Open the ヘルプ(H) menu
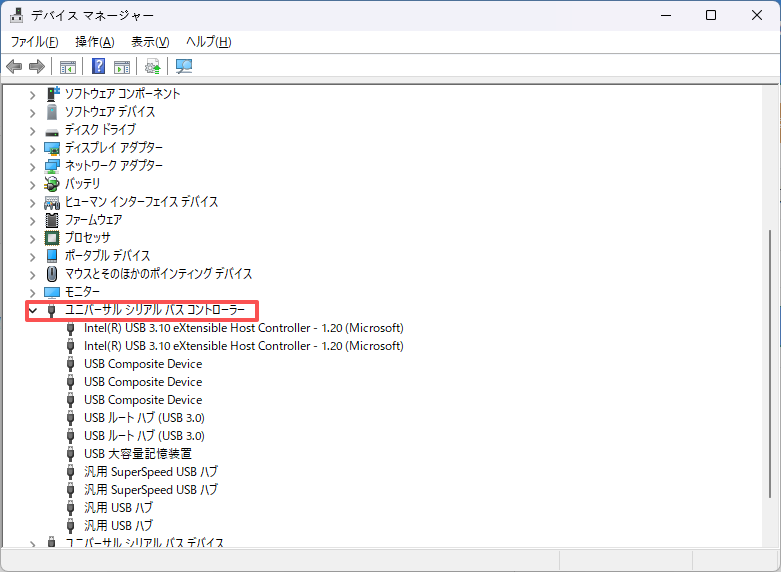Screen dimensions: 781x572 pos(209,42)
